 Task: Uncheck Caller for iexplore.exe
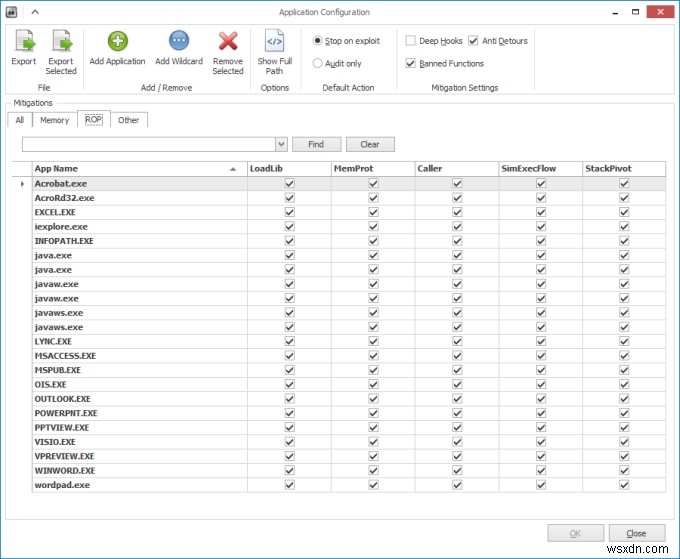(x=457, y=226)
